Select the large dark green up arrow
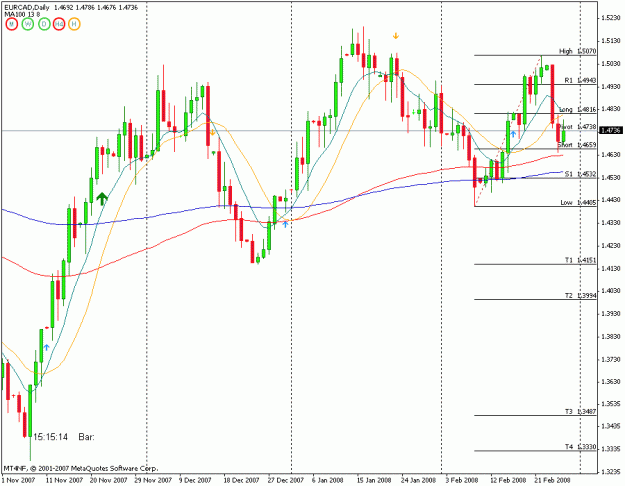 pos(102,199)
